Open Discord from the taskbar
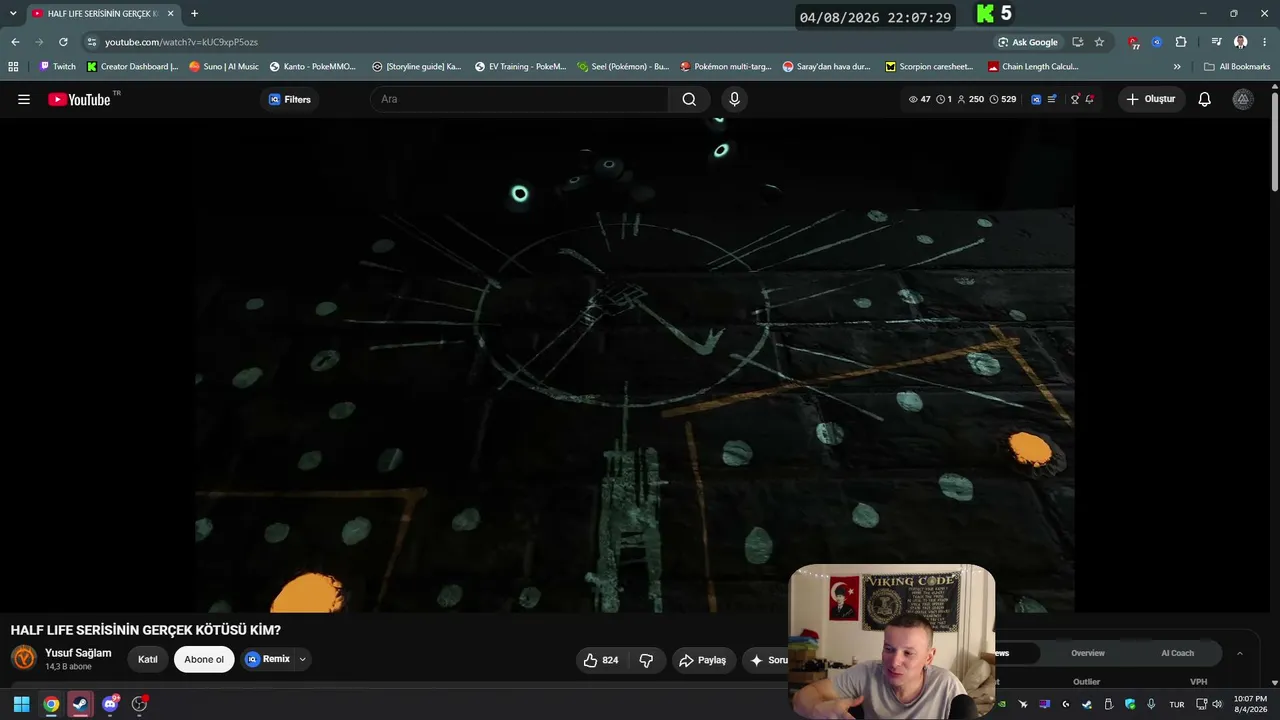 110,704
